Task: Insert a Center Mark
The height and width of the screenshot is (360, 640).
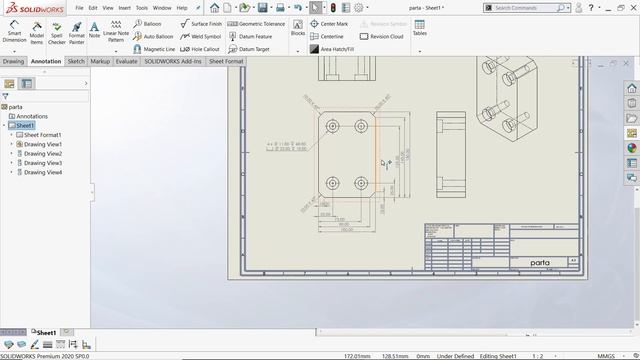Action: [x=329, y=24]
